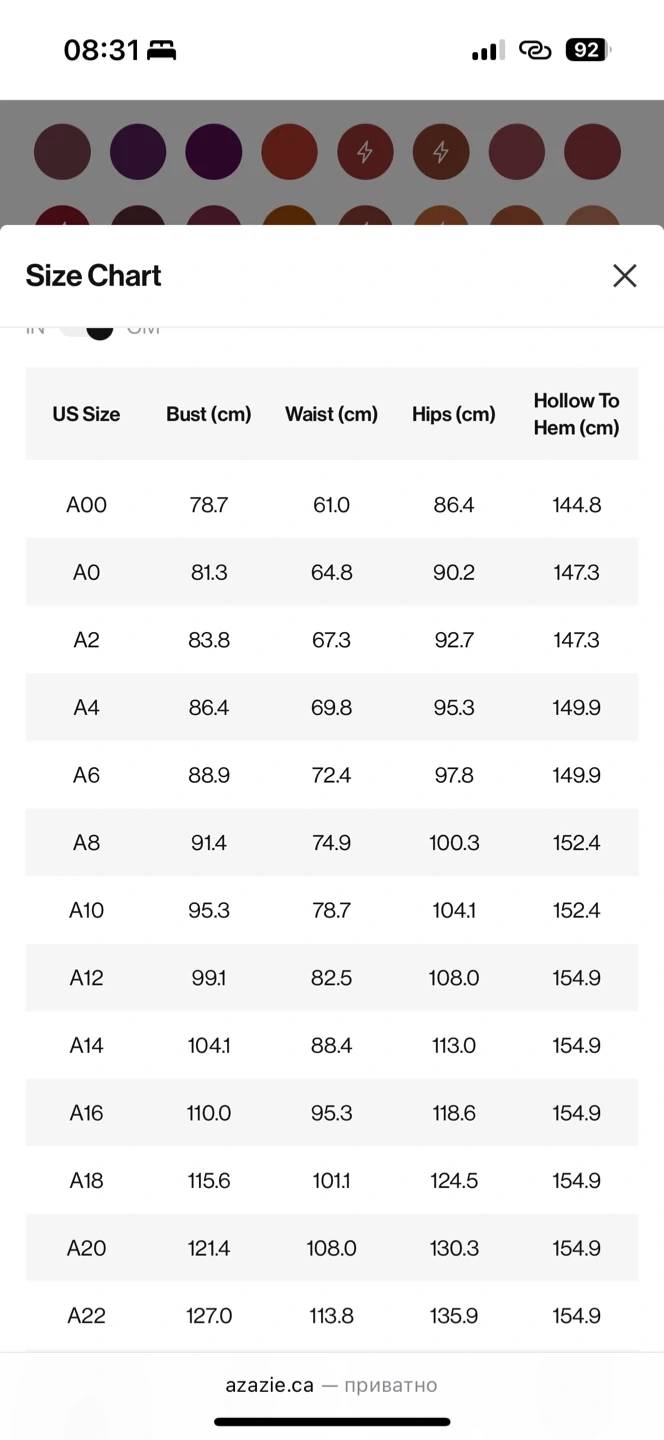The image size is (664, 1440).
Task: Tap the Sleep focus bed icon
Action: (x=161, y=50)
